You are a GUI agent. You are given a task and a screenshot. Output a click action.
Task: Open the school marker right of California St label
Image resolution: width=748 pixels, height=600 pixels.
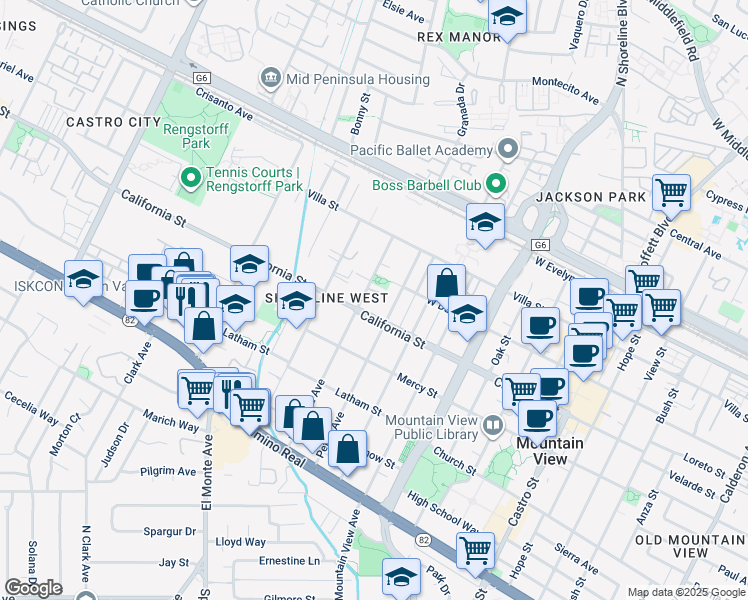[467, 316]
